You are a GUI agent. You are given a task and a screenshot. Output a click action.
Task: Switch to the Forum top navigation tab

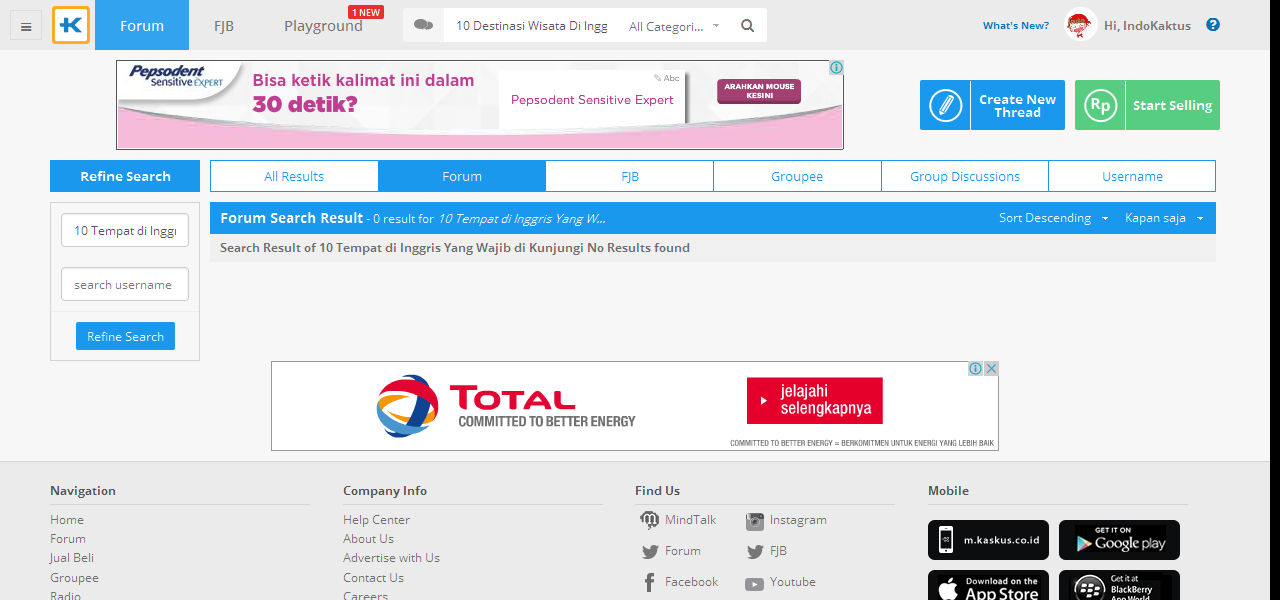click(x=142, y=25)
